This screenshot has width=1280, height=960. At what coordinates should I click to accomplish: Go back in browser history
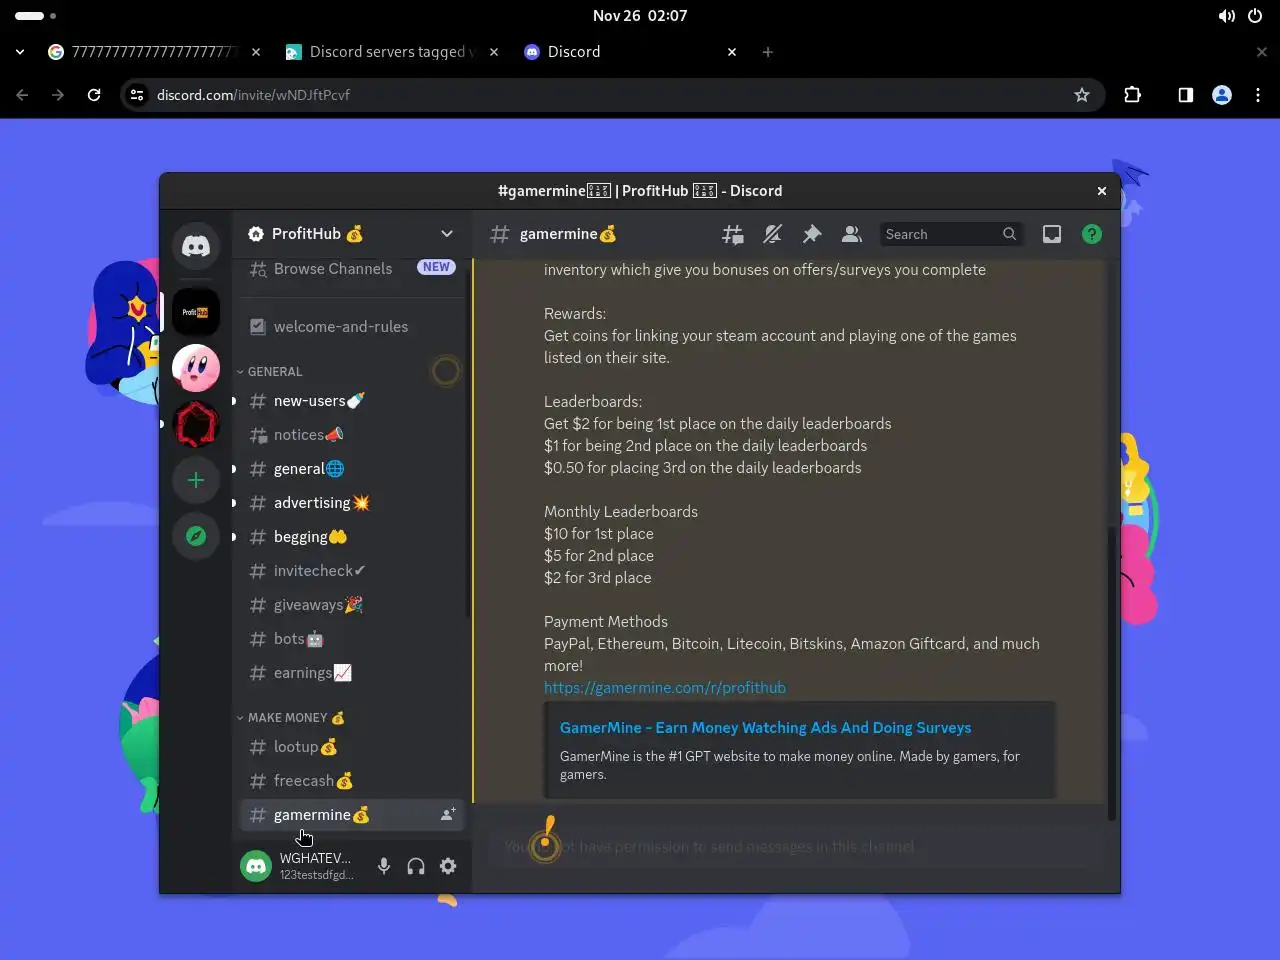click(x=22, y=95)
